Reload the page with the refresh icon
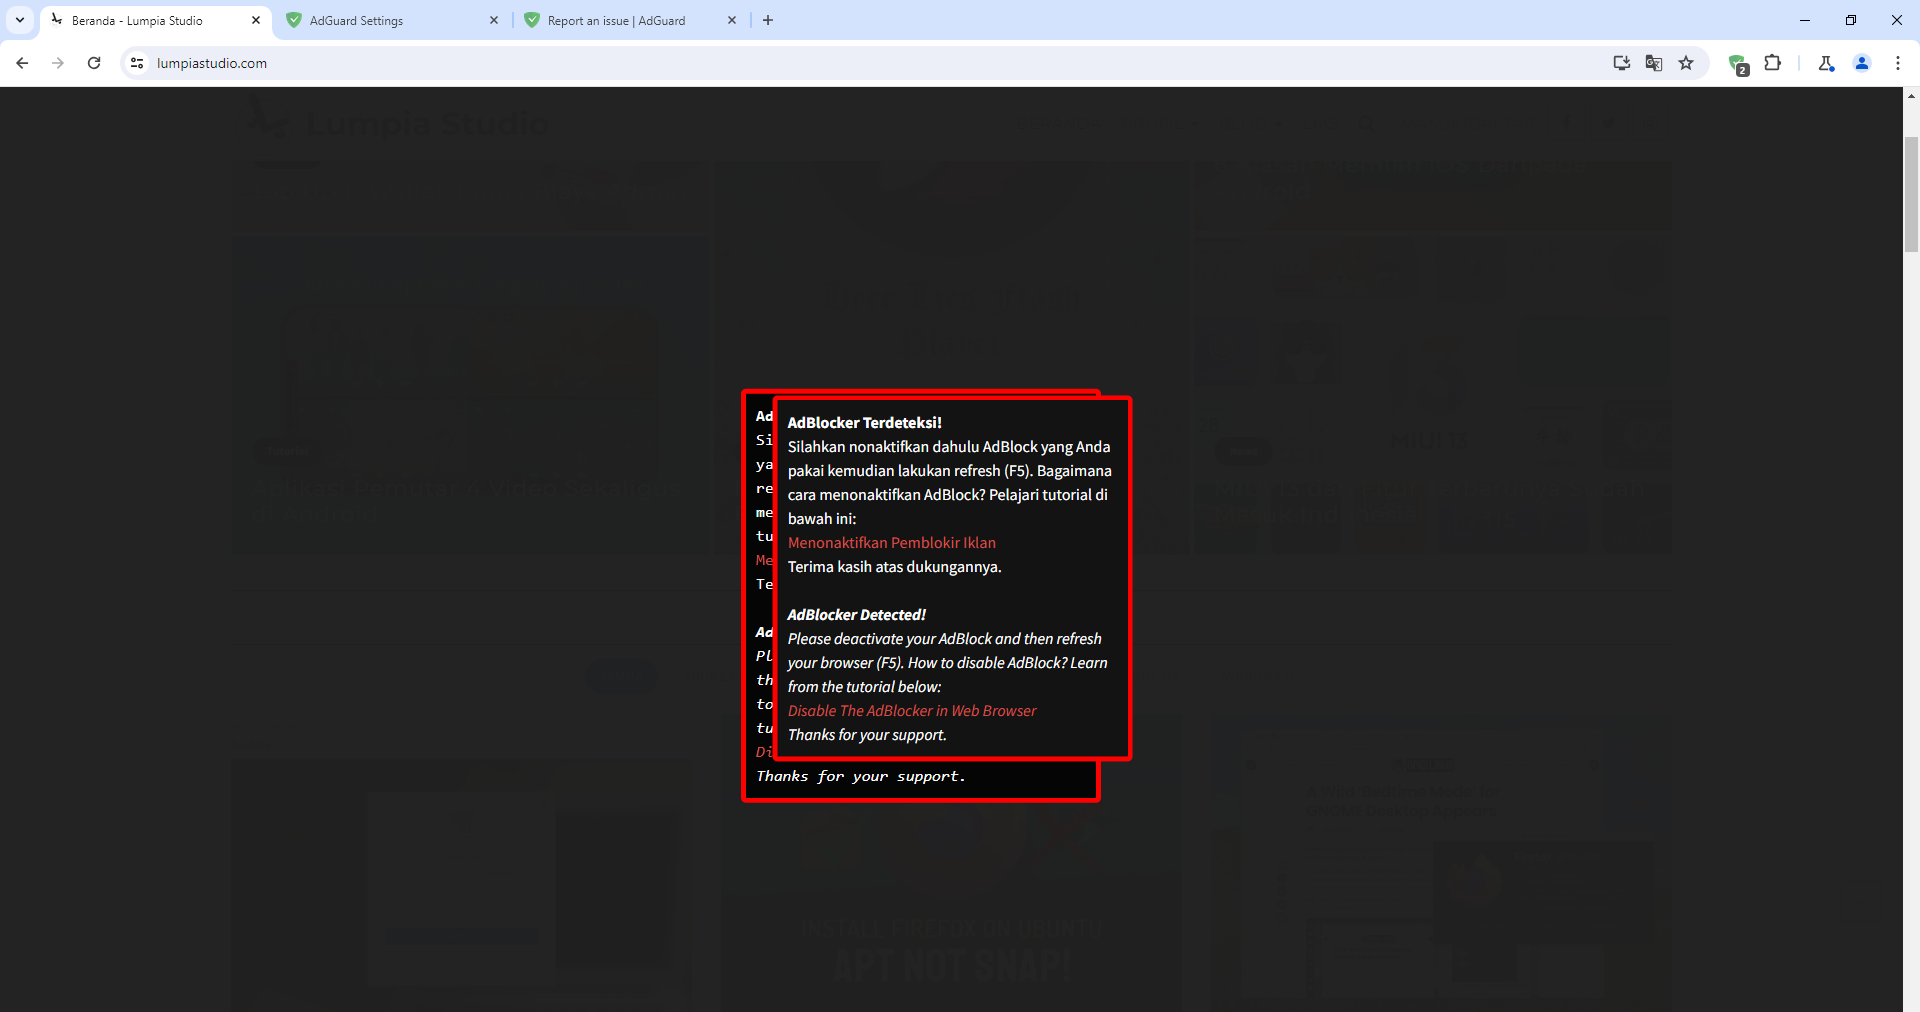 pos(93,63)
